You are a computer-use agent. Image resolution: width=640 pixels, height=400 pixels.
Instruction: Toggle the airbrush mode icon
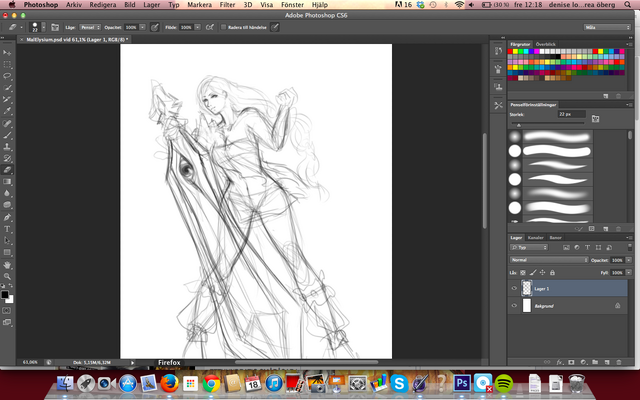coord(210,27)
